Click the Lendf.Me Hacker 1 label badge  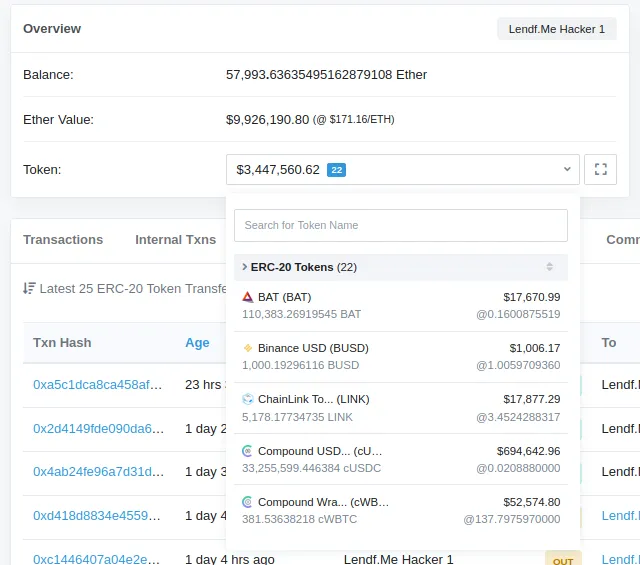tap(556, 29)
